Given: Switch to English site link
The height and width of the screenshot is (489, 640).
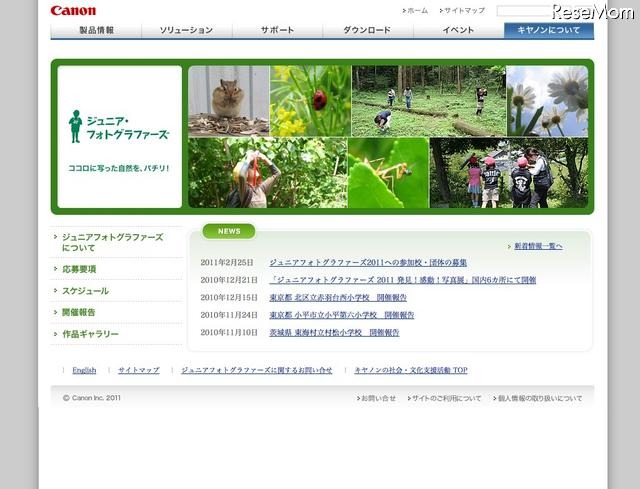Looking at the screenshot, I should tap(84, 370).
